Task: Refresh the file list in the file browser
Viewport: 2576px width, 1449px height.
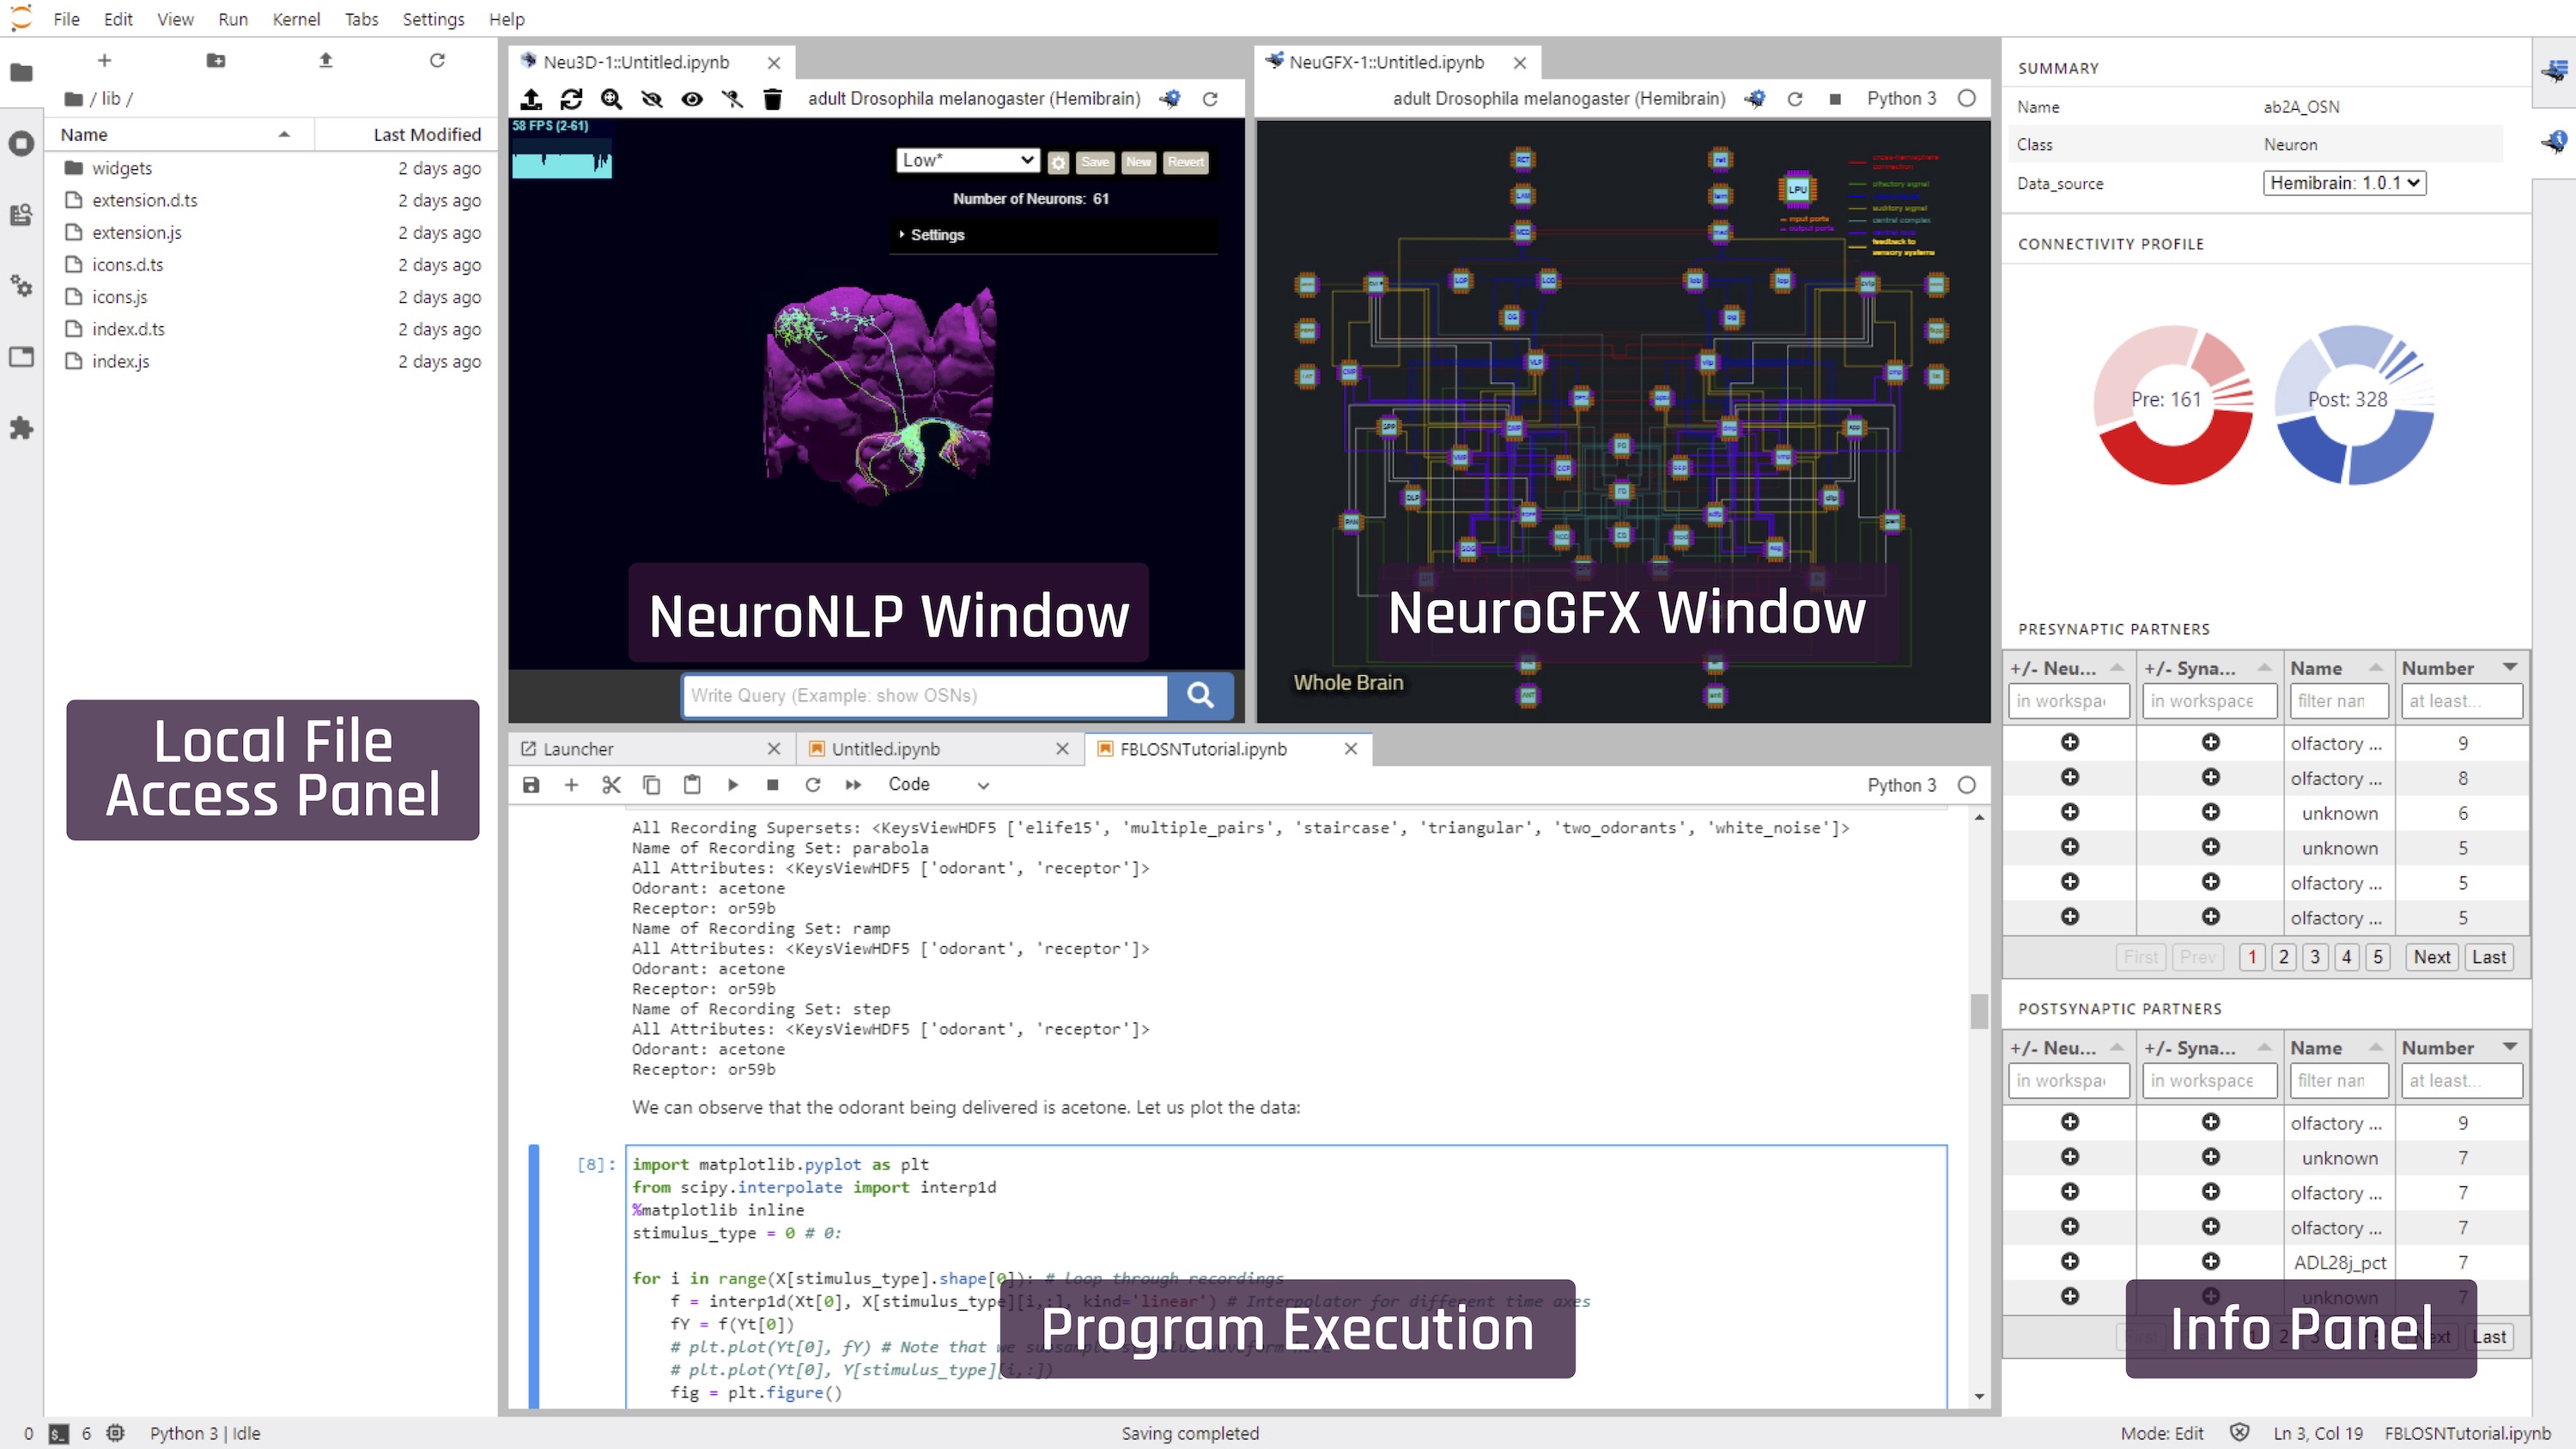Action: [x=437, y=61]
